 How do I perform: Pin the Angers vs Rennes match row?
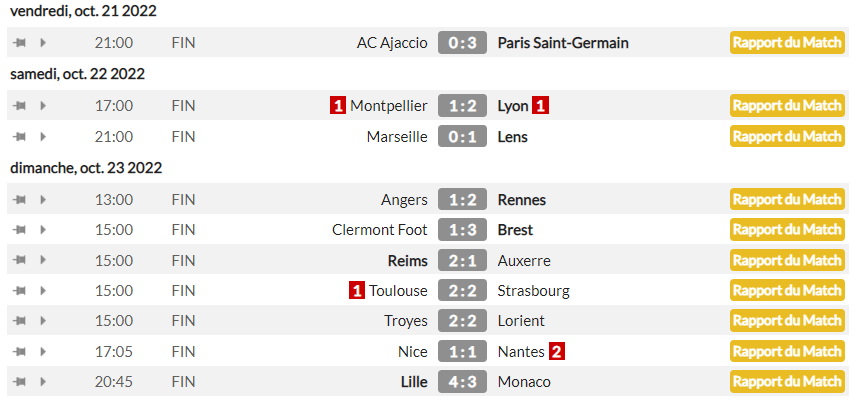pyautogui.click(x=19, y=200)
